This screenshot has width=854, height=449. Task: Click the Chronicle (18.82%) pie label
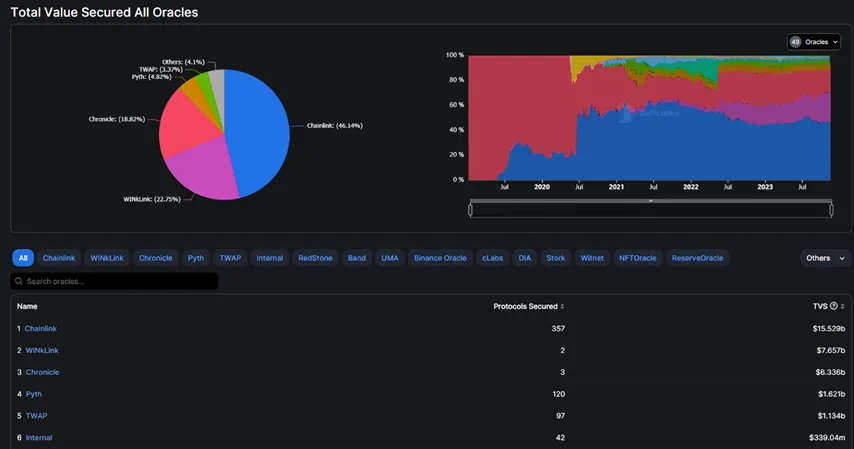click(117, 119)
